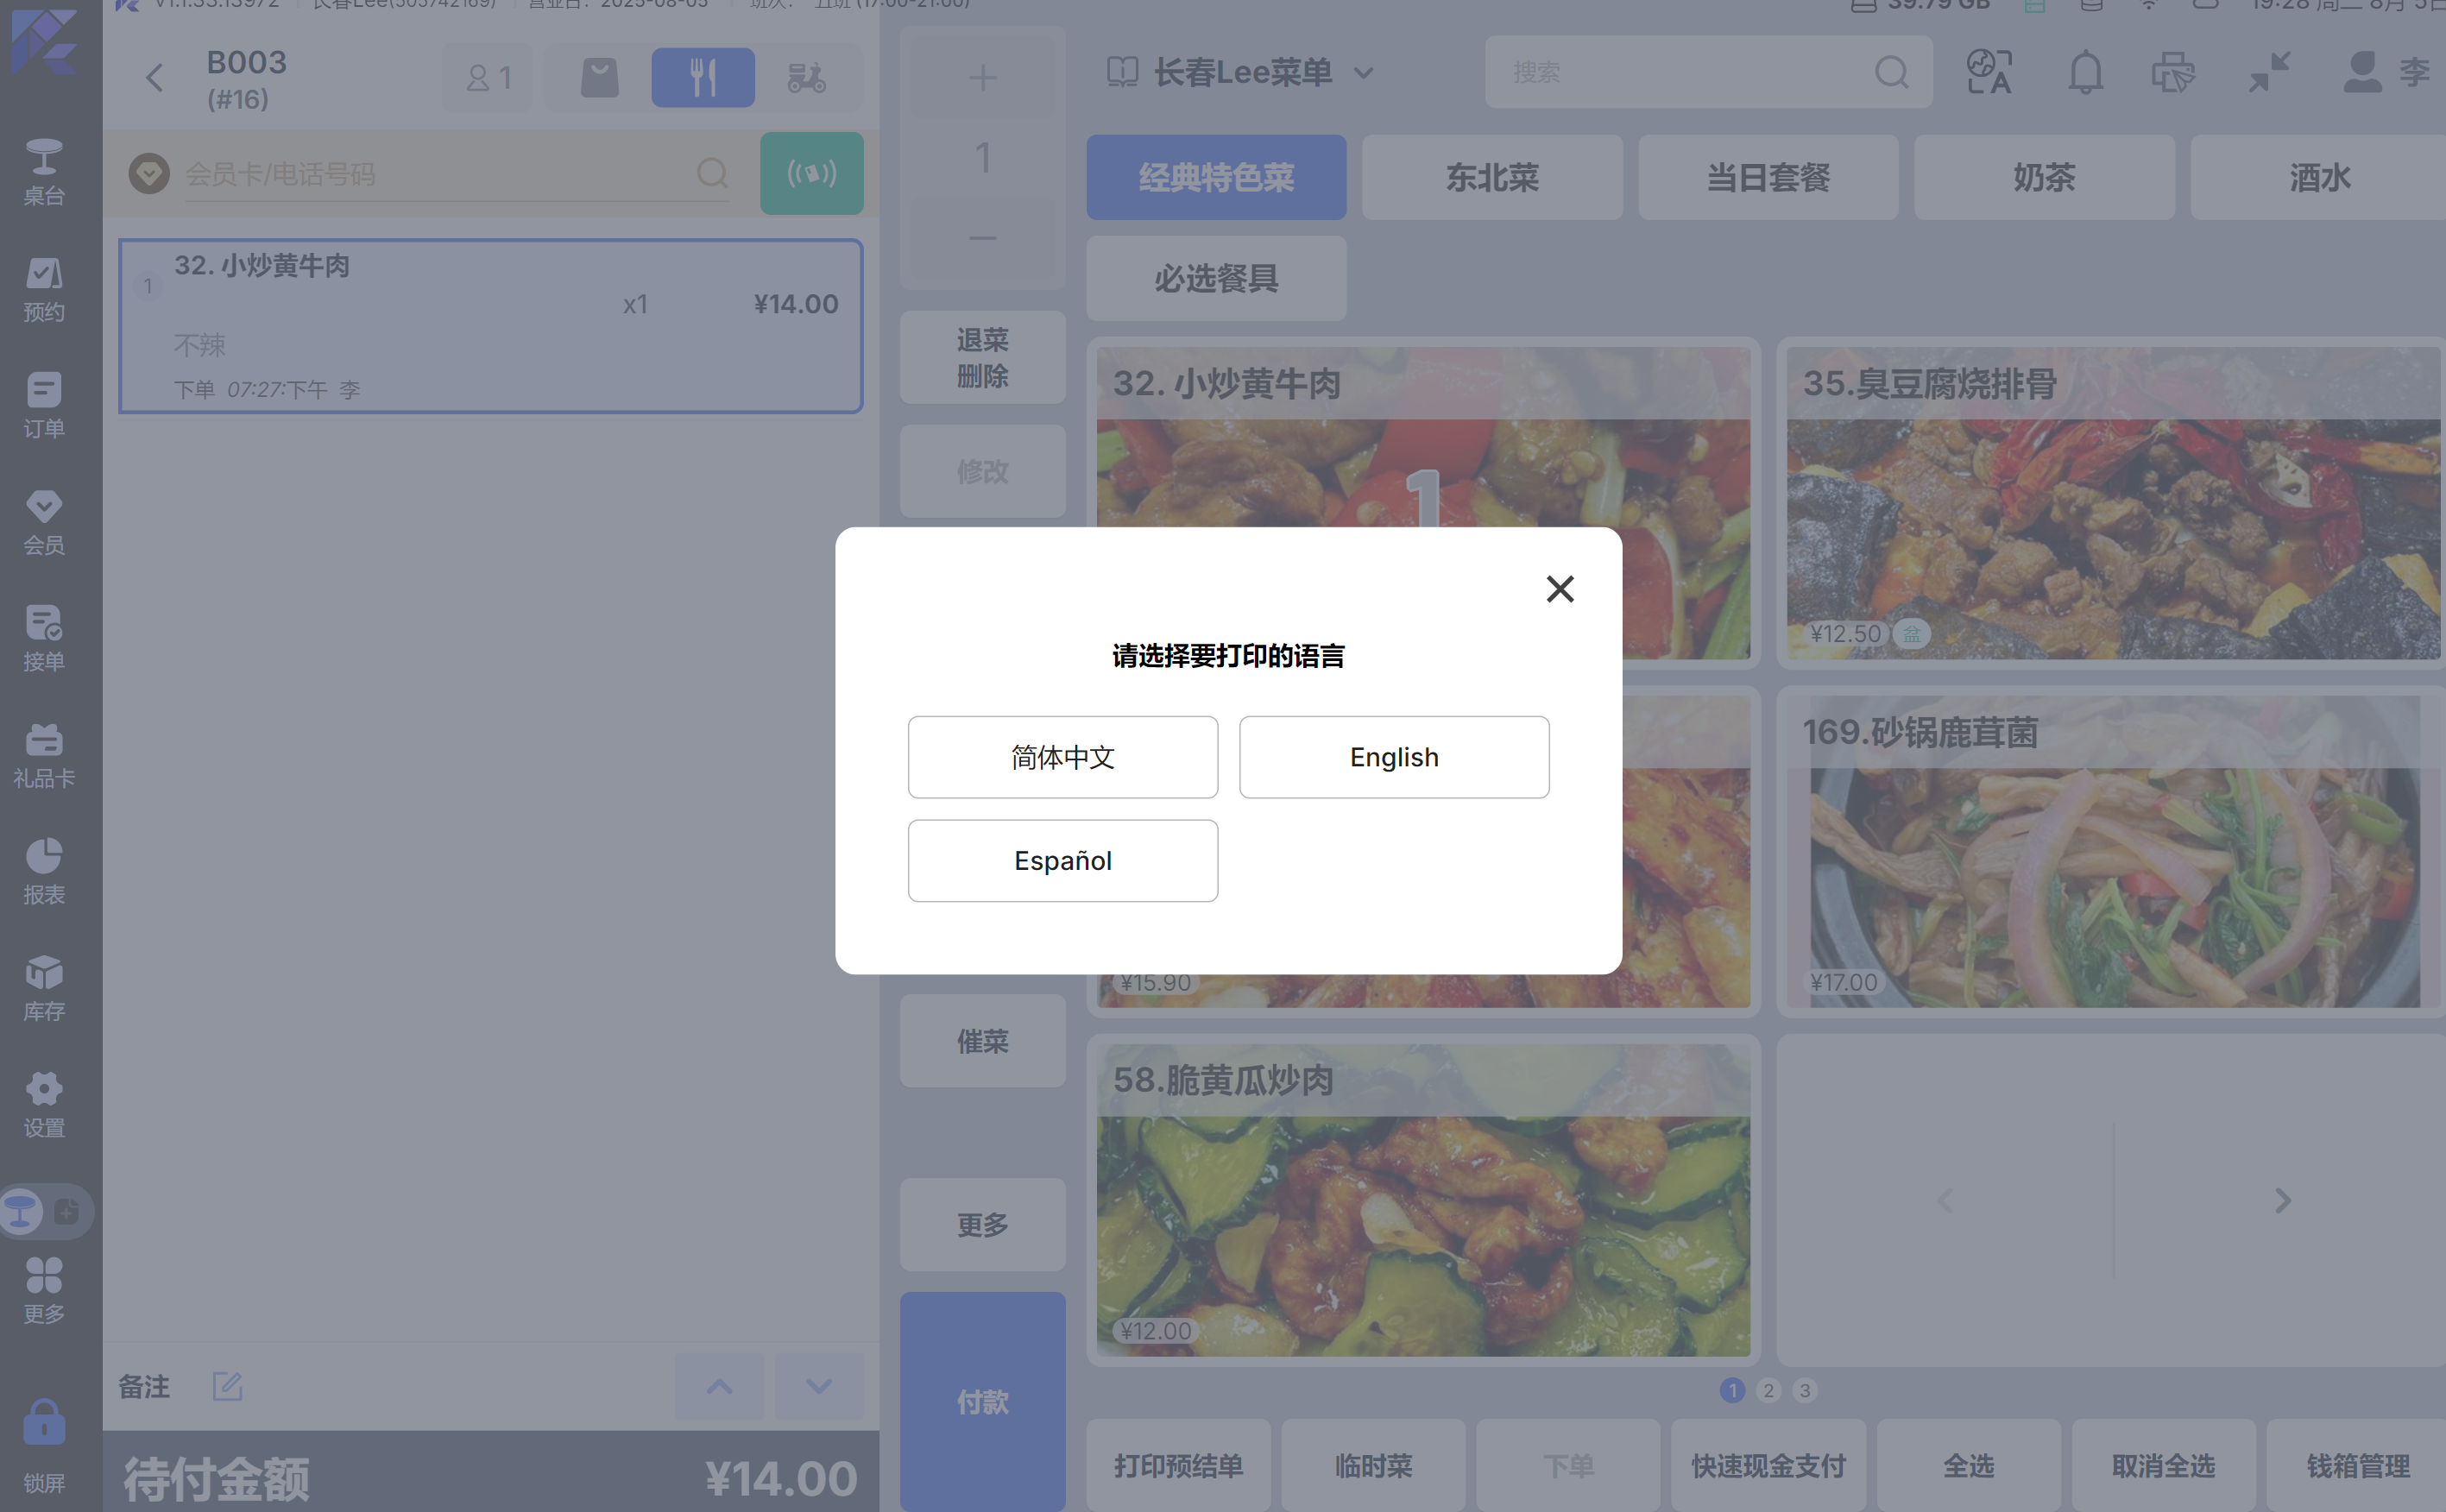2446x1512 pixels.
Task: Click the 付款 payment button
Action: point(982,1402)
